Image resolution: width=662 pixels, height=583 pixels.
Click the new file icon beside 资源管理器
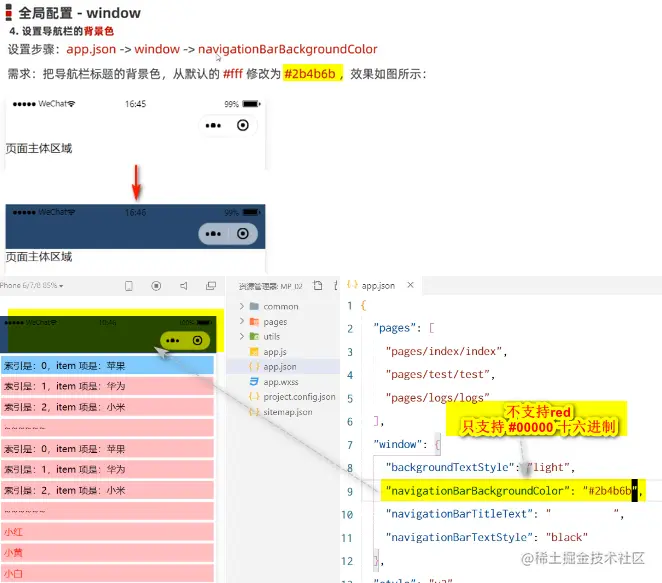coord(318,286)
